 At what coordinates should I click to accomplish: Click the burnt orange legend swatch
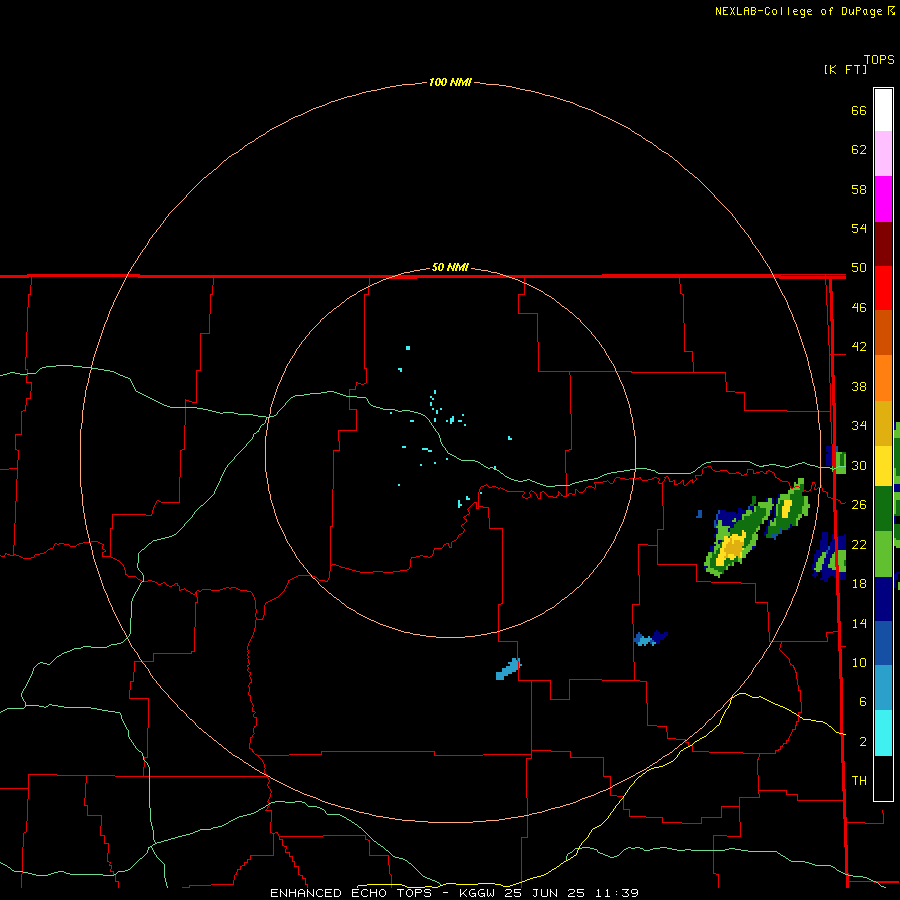coord(883,333)
